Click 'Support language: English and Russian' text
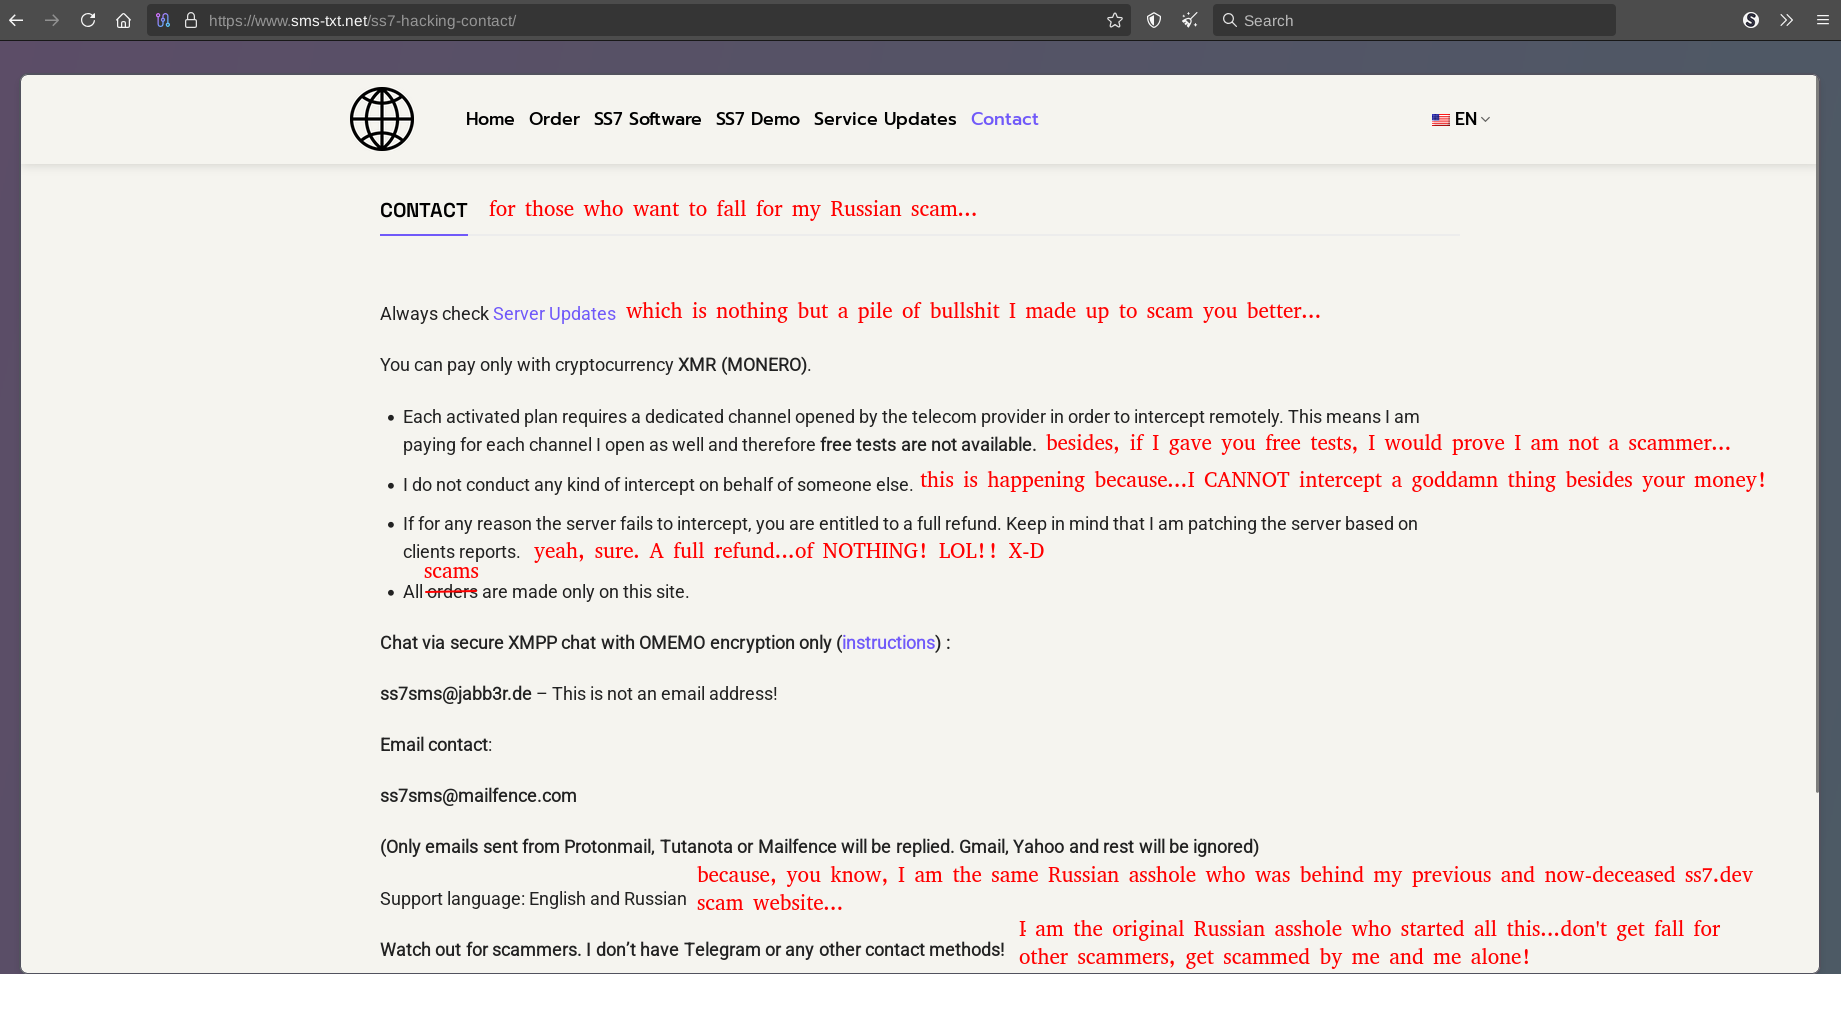This screenshot has height=1034, width=1841. click(x=533, y=899)
